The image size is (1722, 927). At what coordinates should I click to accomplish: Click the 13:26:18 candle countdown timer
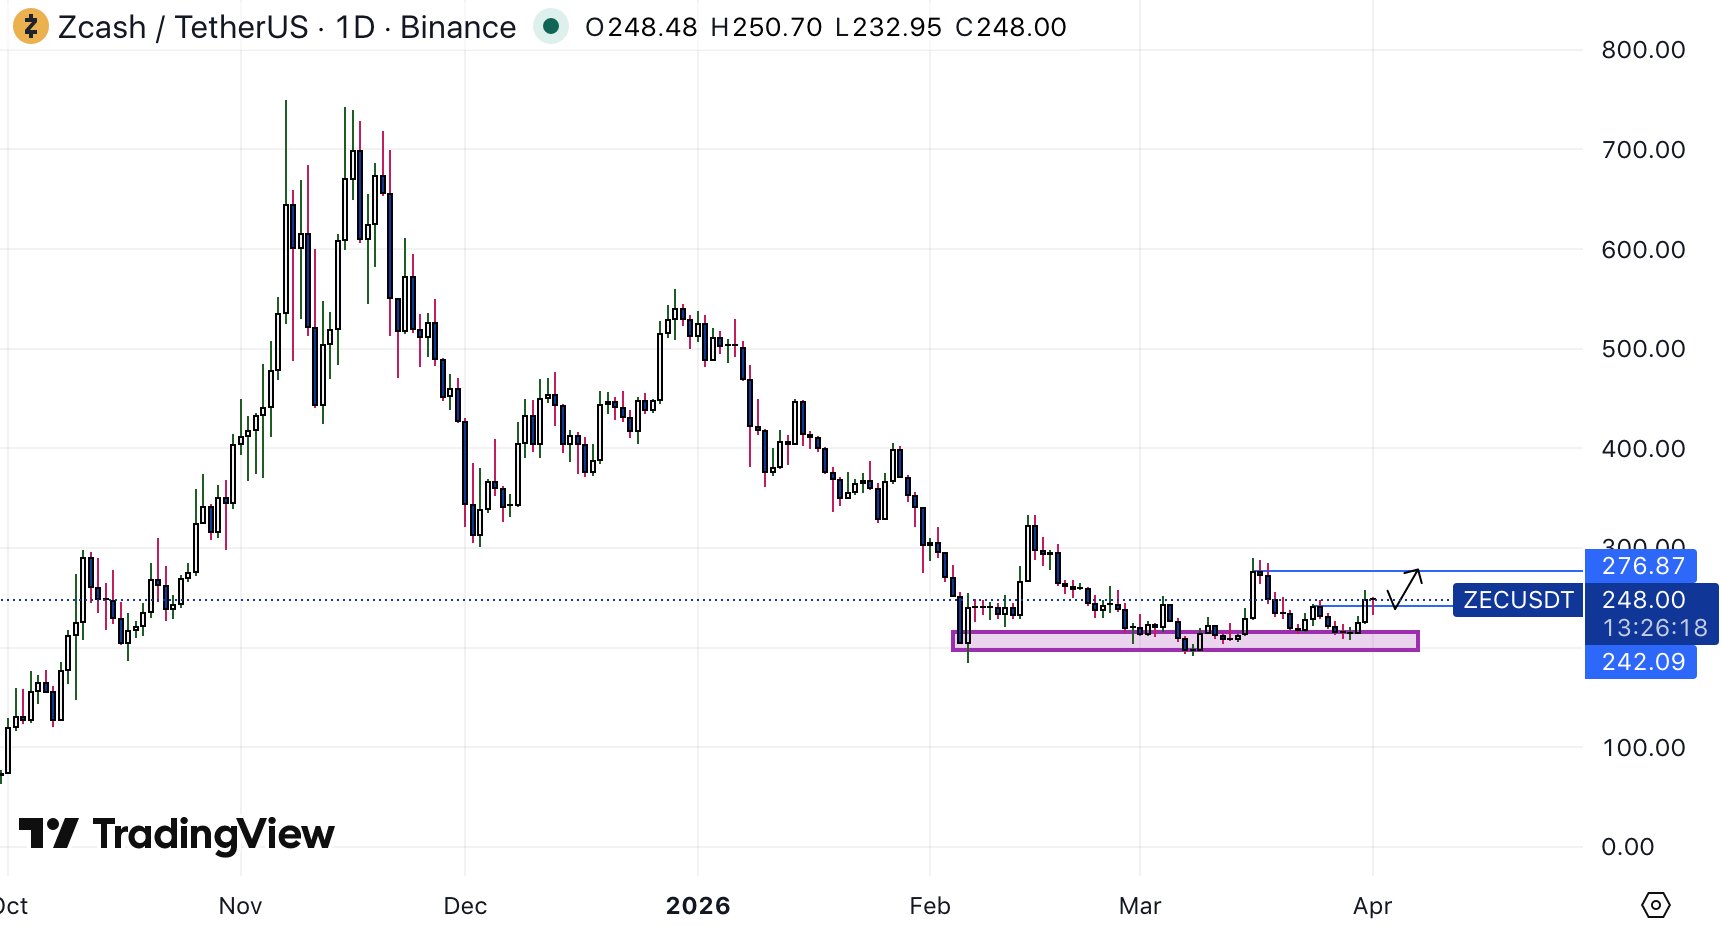[1654, 628]
